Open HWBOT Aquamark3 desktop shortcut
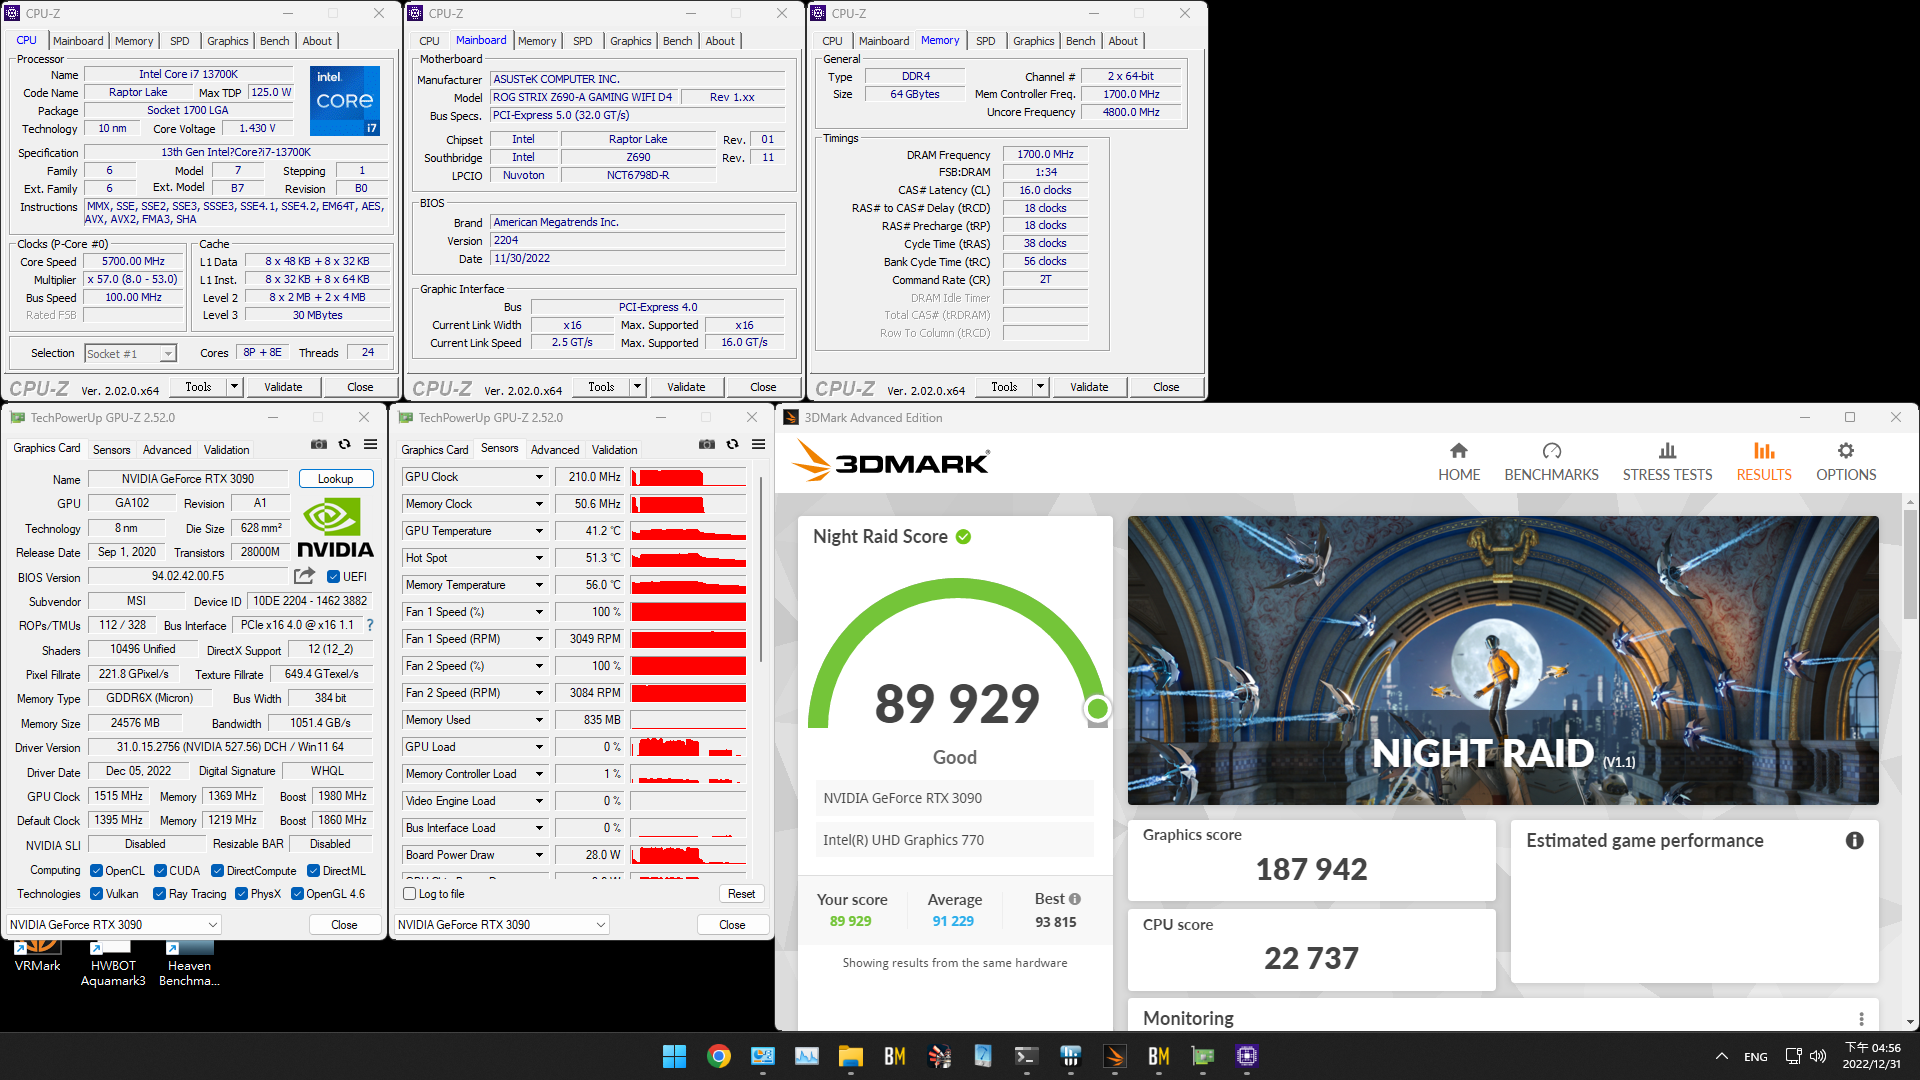Viewport: 1920px width, 1080px height. click(x=113, y=965)
